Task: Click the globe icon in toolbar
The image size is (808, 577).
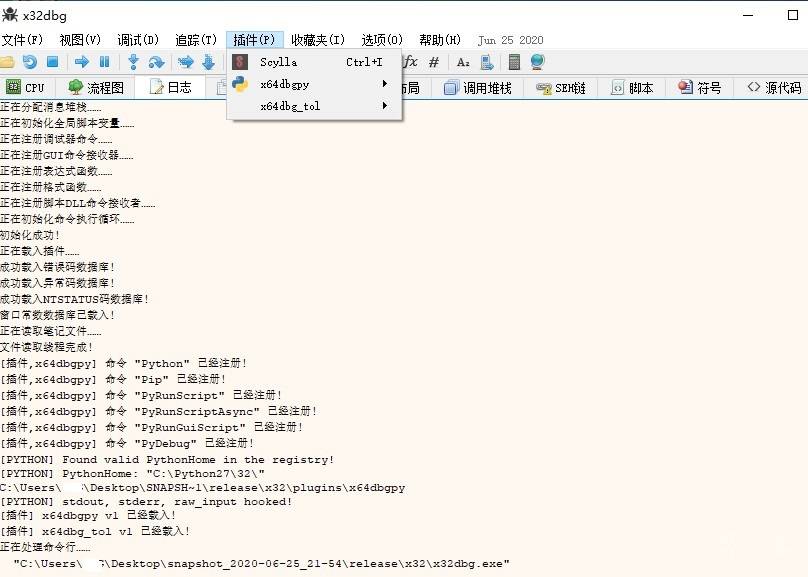Action: 537,62
